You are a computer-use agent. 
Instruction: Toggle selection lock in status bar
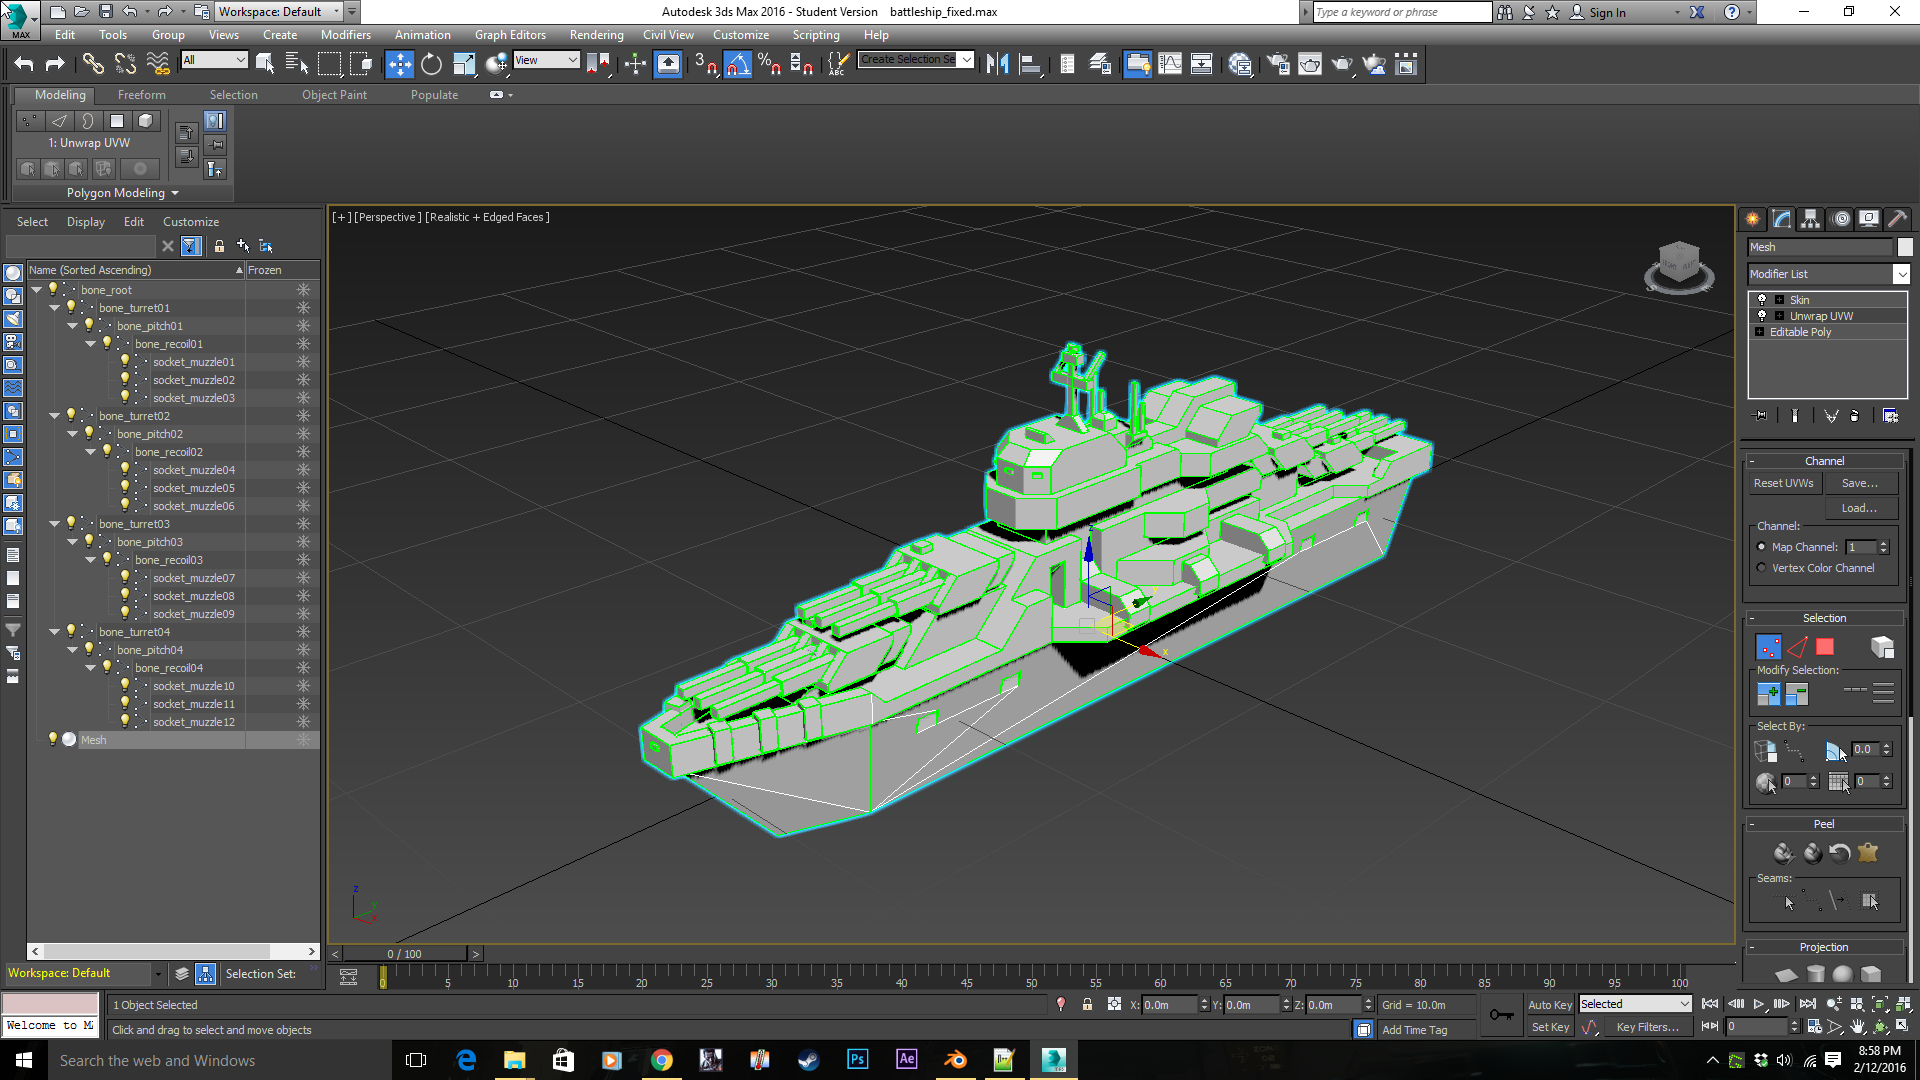1087,1004
